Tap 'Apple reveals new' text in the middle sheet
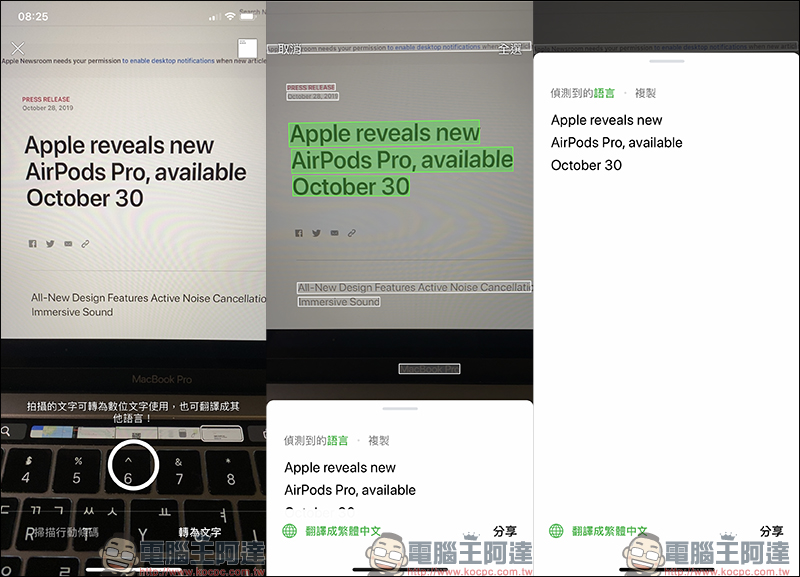 point(340,467)
